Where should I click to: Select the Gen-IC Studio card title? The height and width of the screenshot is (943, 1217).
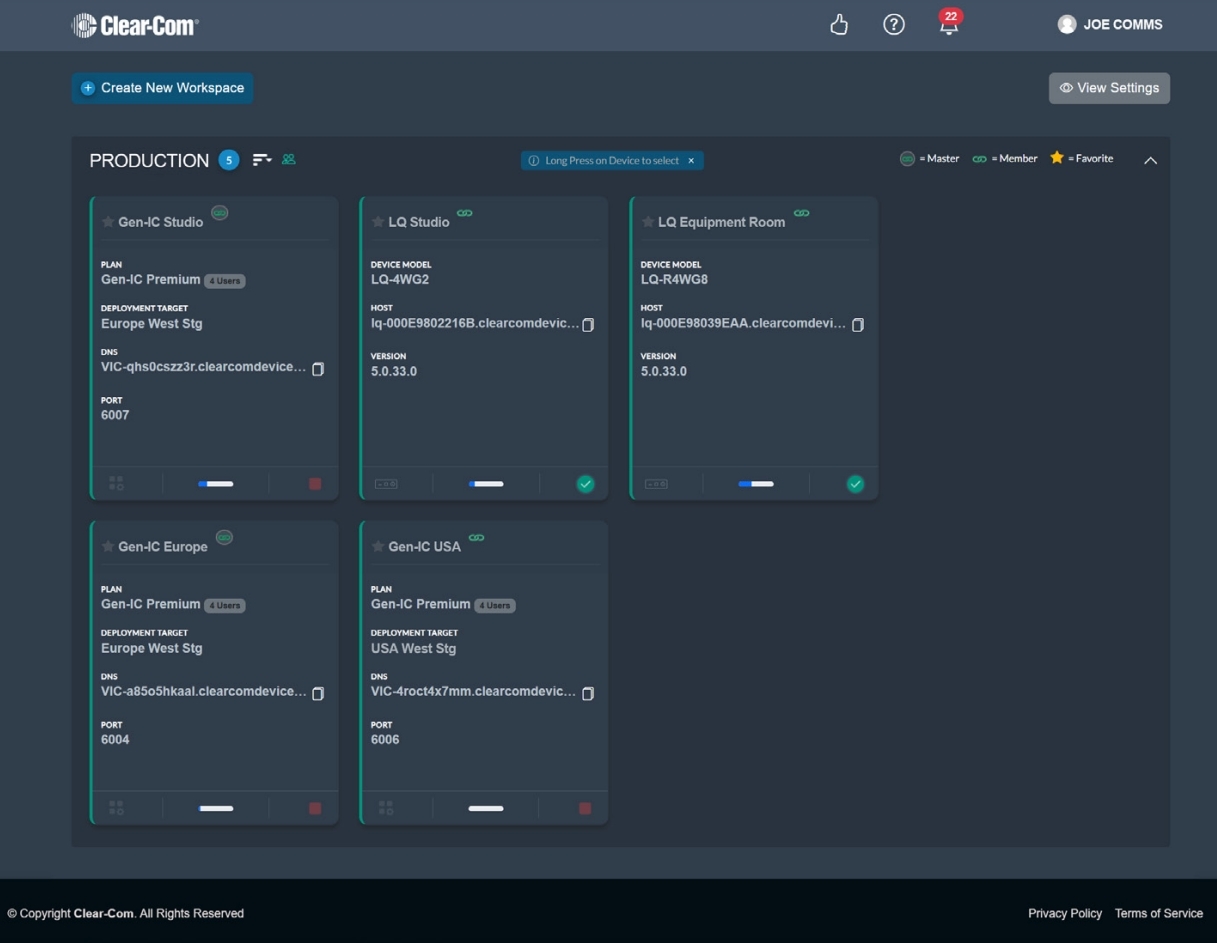pyautogui.click(x=161, y=222)
